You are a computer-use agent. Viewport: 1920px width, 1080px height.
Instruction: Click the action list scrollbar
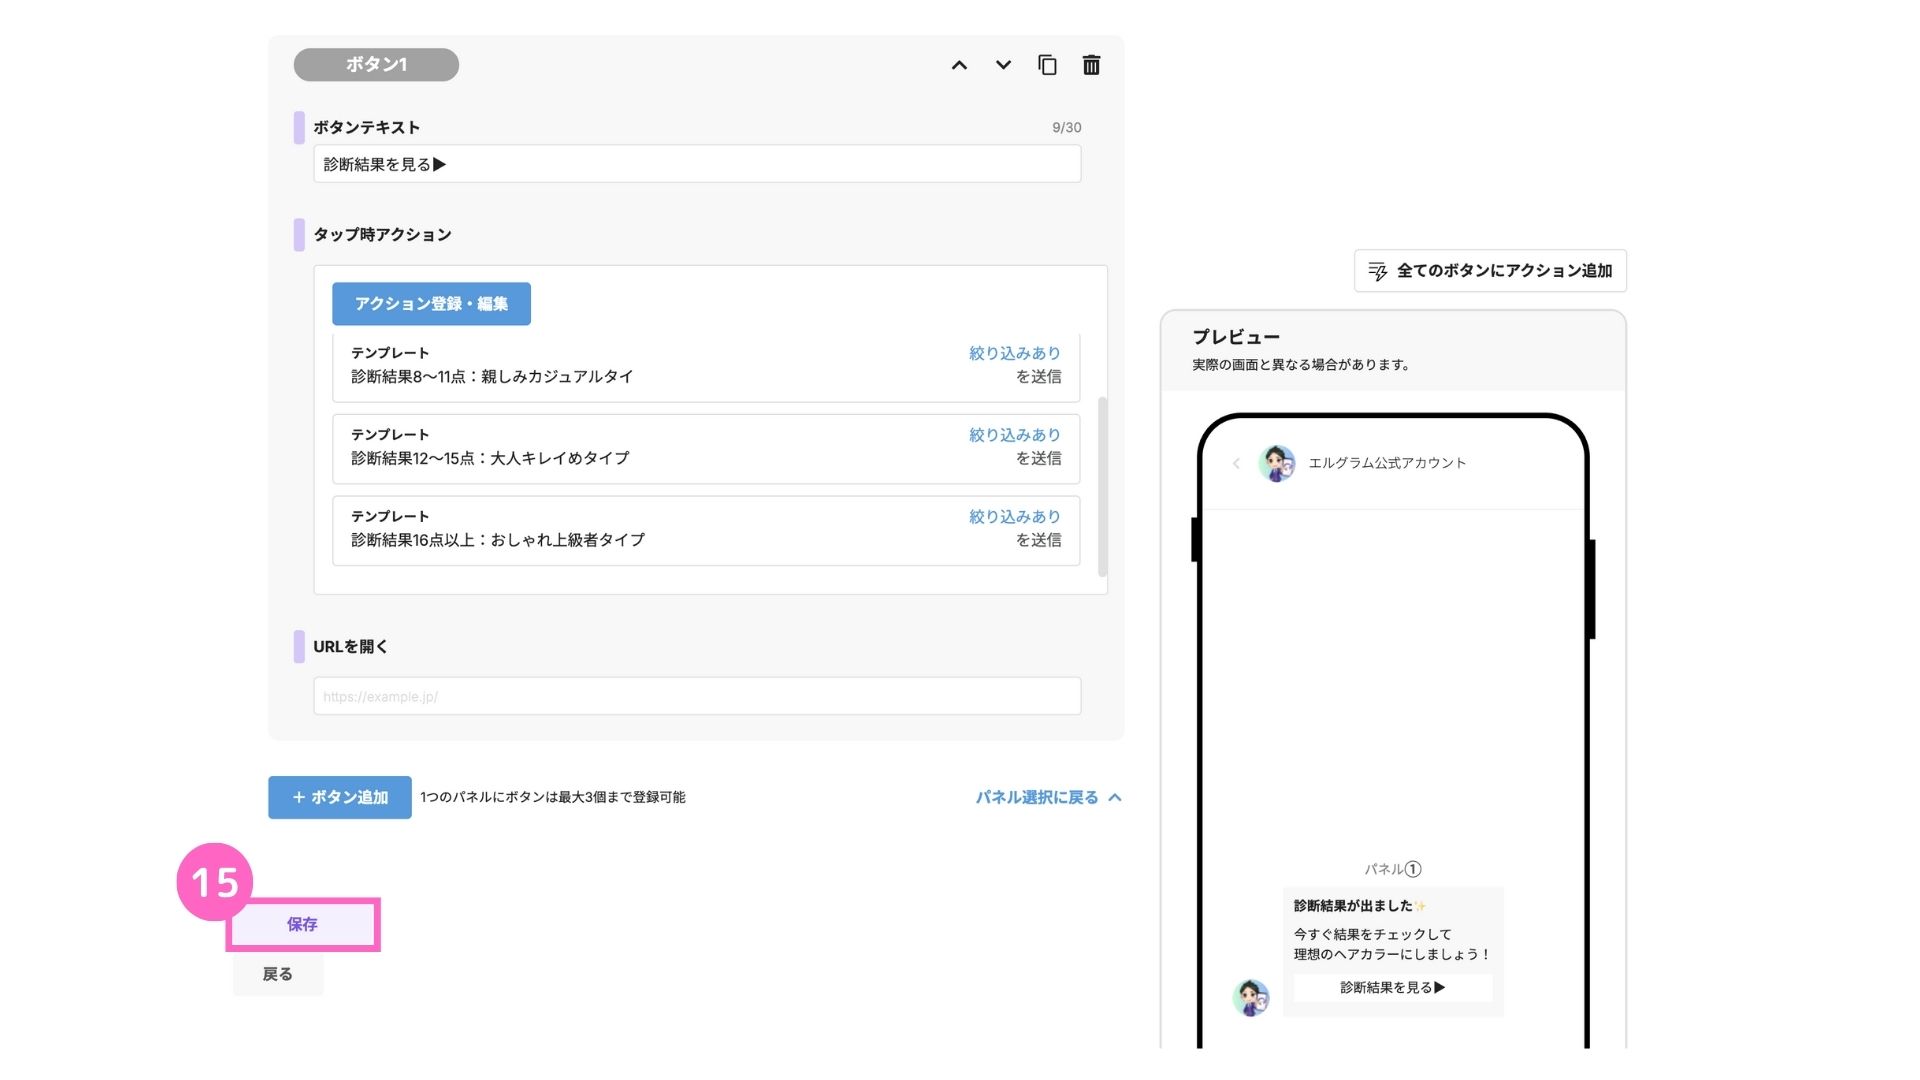coord(1102,486)
